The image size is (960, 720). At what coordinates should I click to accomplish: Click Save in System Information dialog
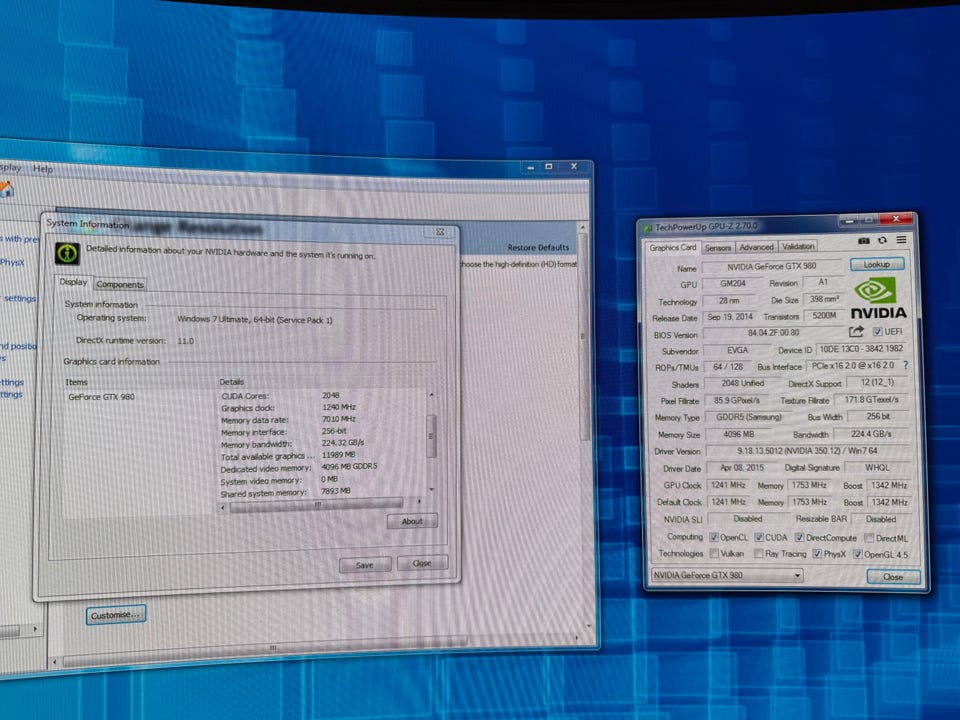pos(365,565)
